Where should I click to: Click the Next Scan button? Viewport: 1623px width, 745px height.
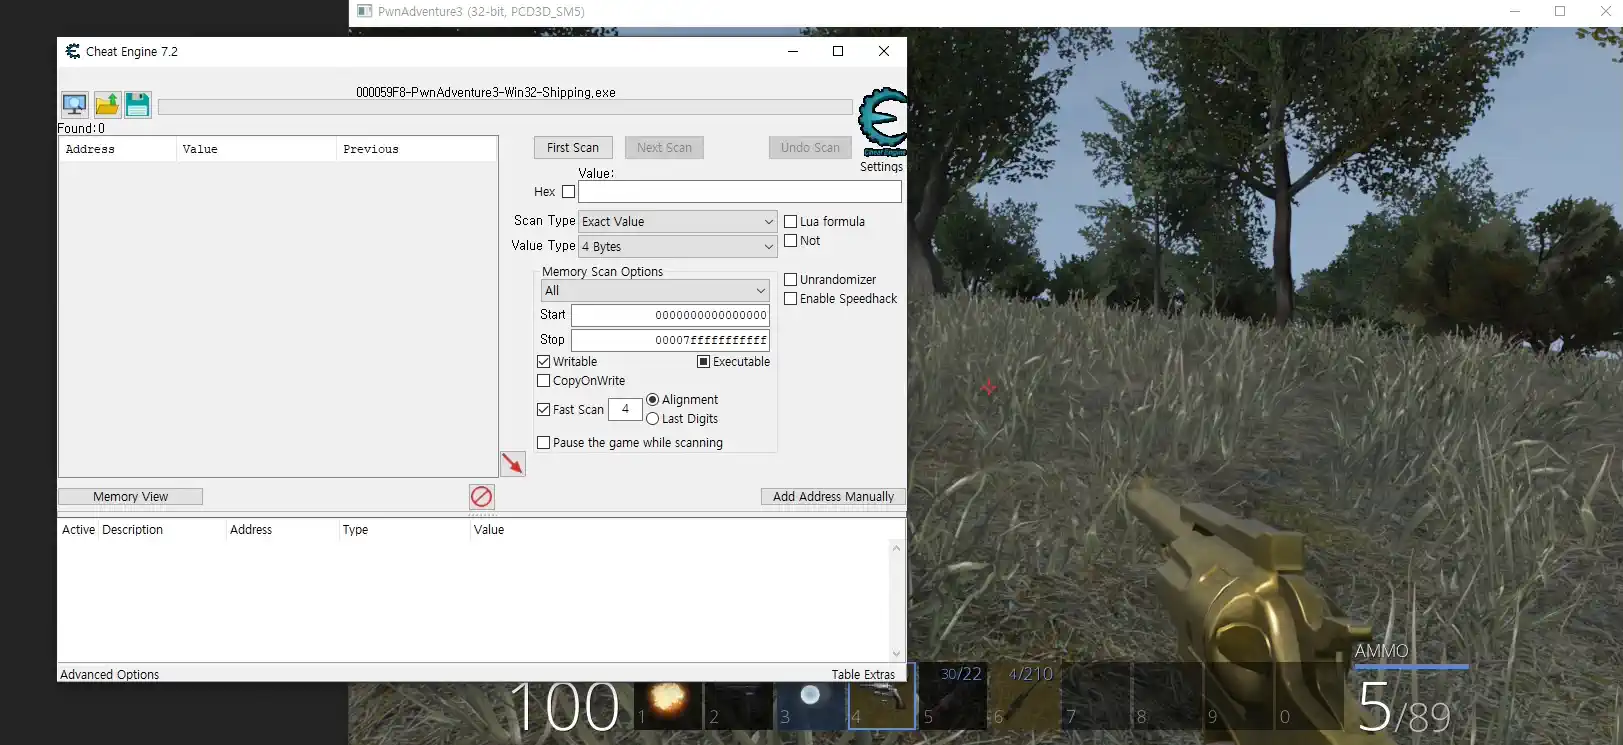(x=664, y=148)
